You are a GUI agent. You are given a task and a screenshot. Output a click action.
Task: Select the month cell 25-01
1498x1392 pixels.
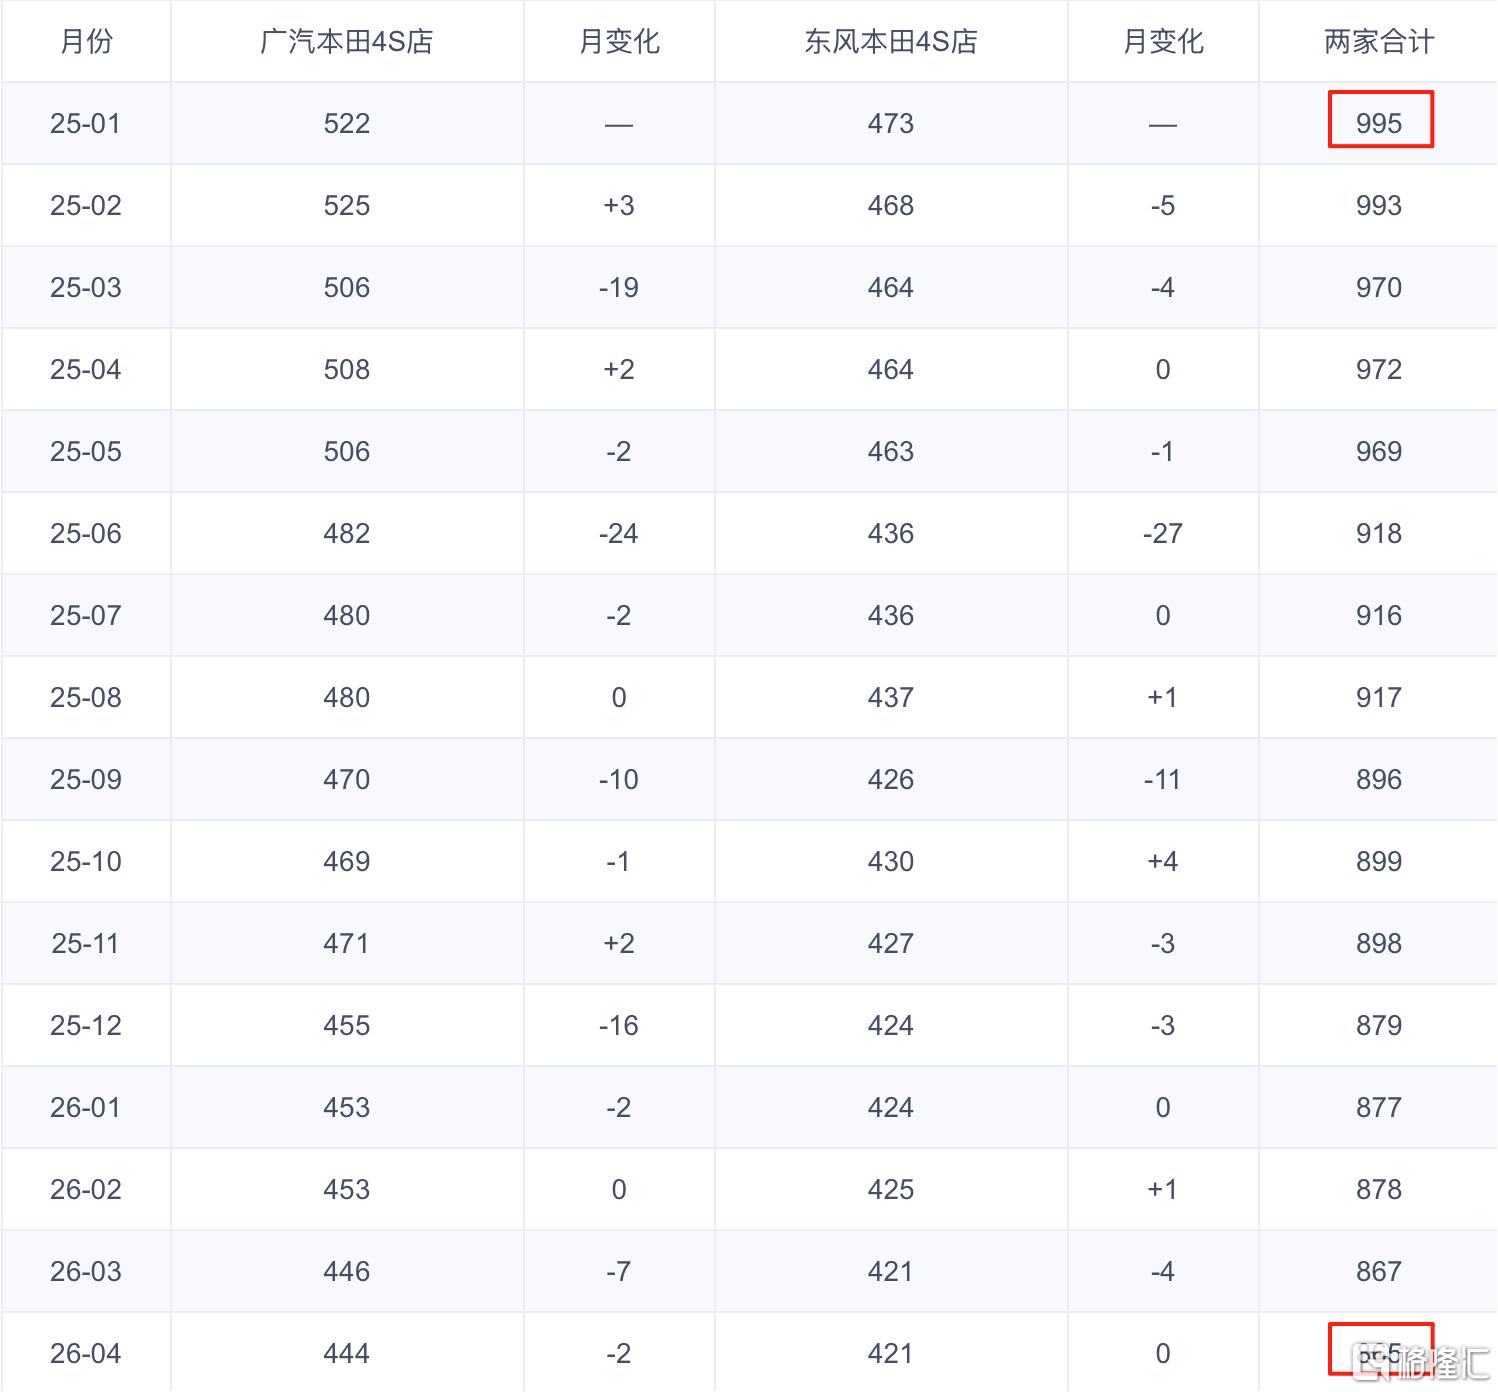(86, 123)
